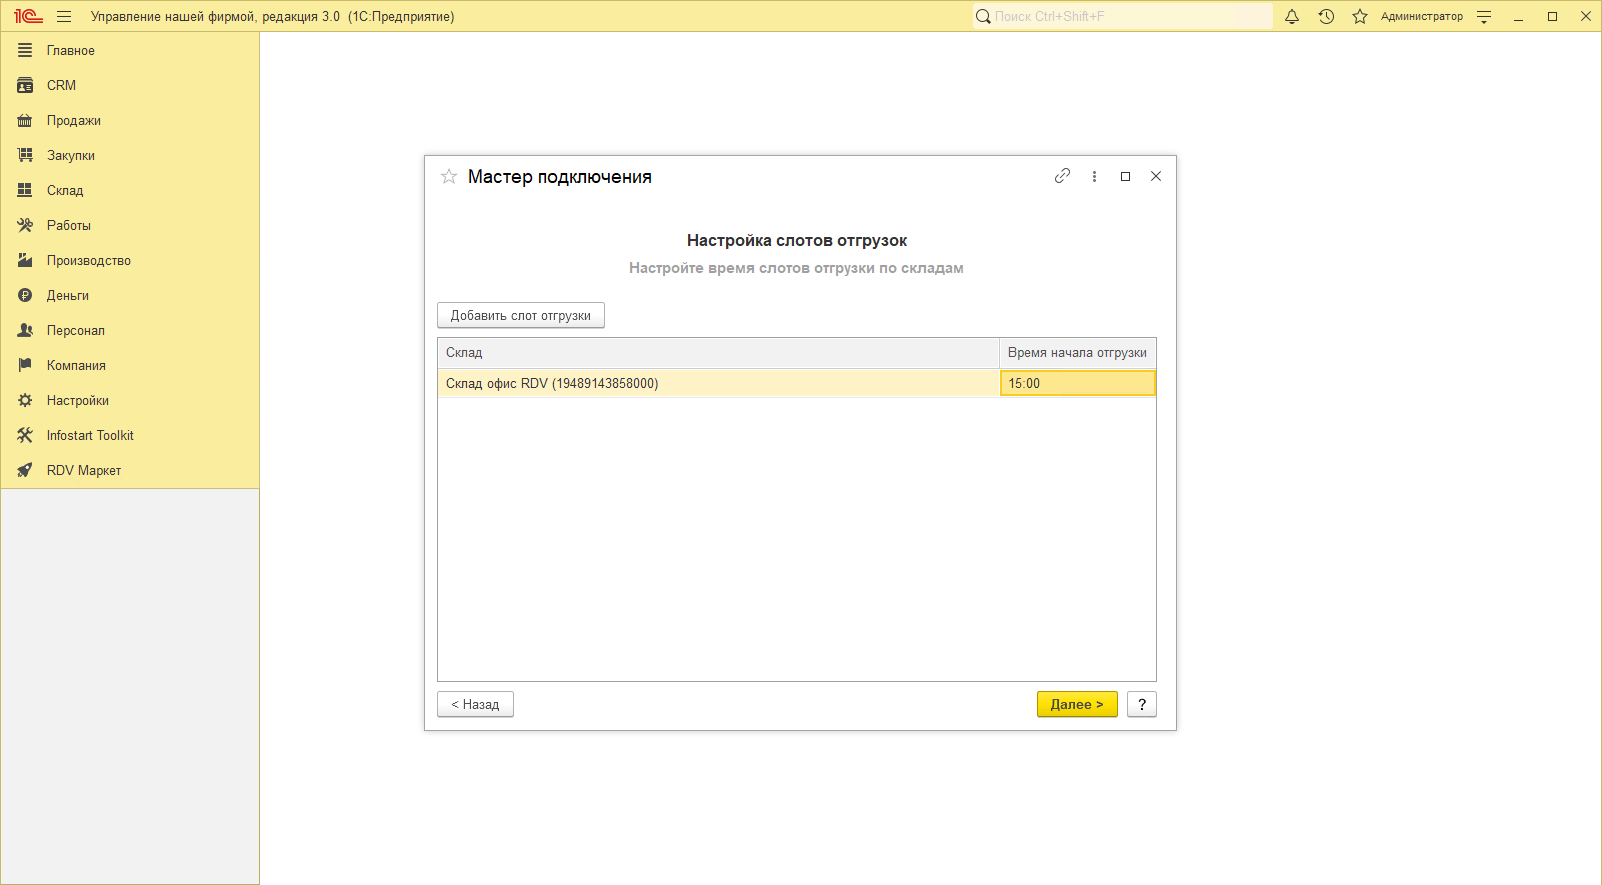Screen dimensions: 1602x885
Task: Click Добавить слот отгрузки button
Action: [521, 315]
